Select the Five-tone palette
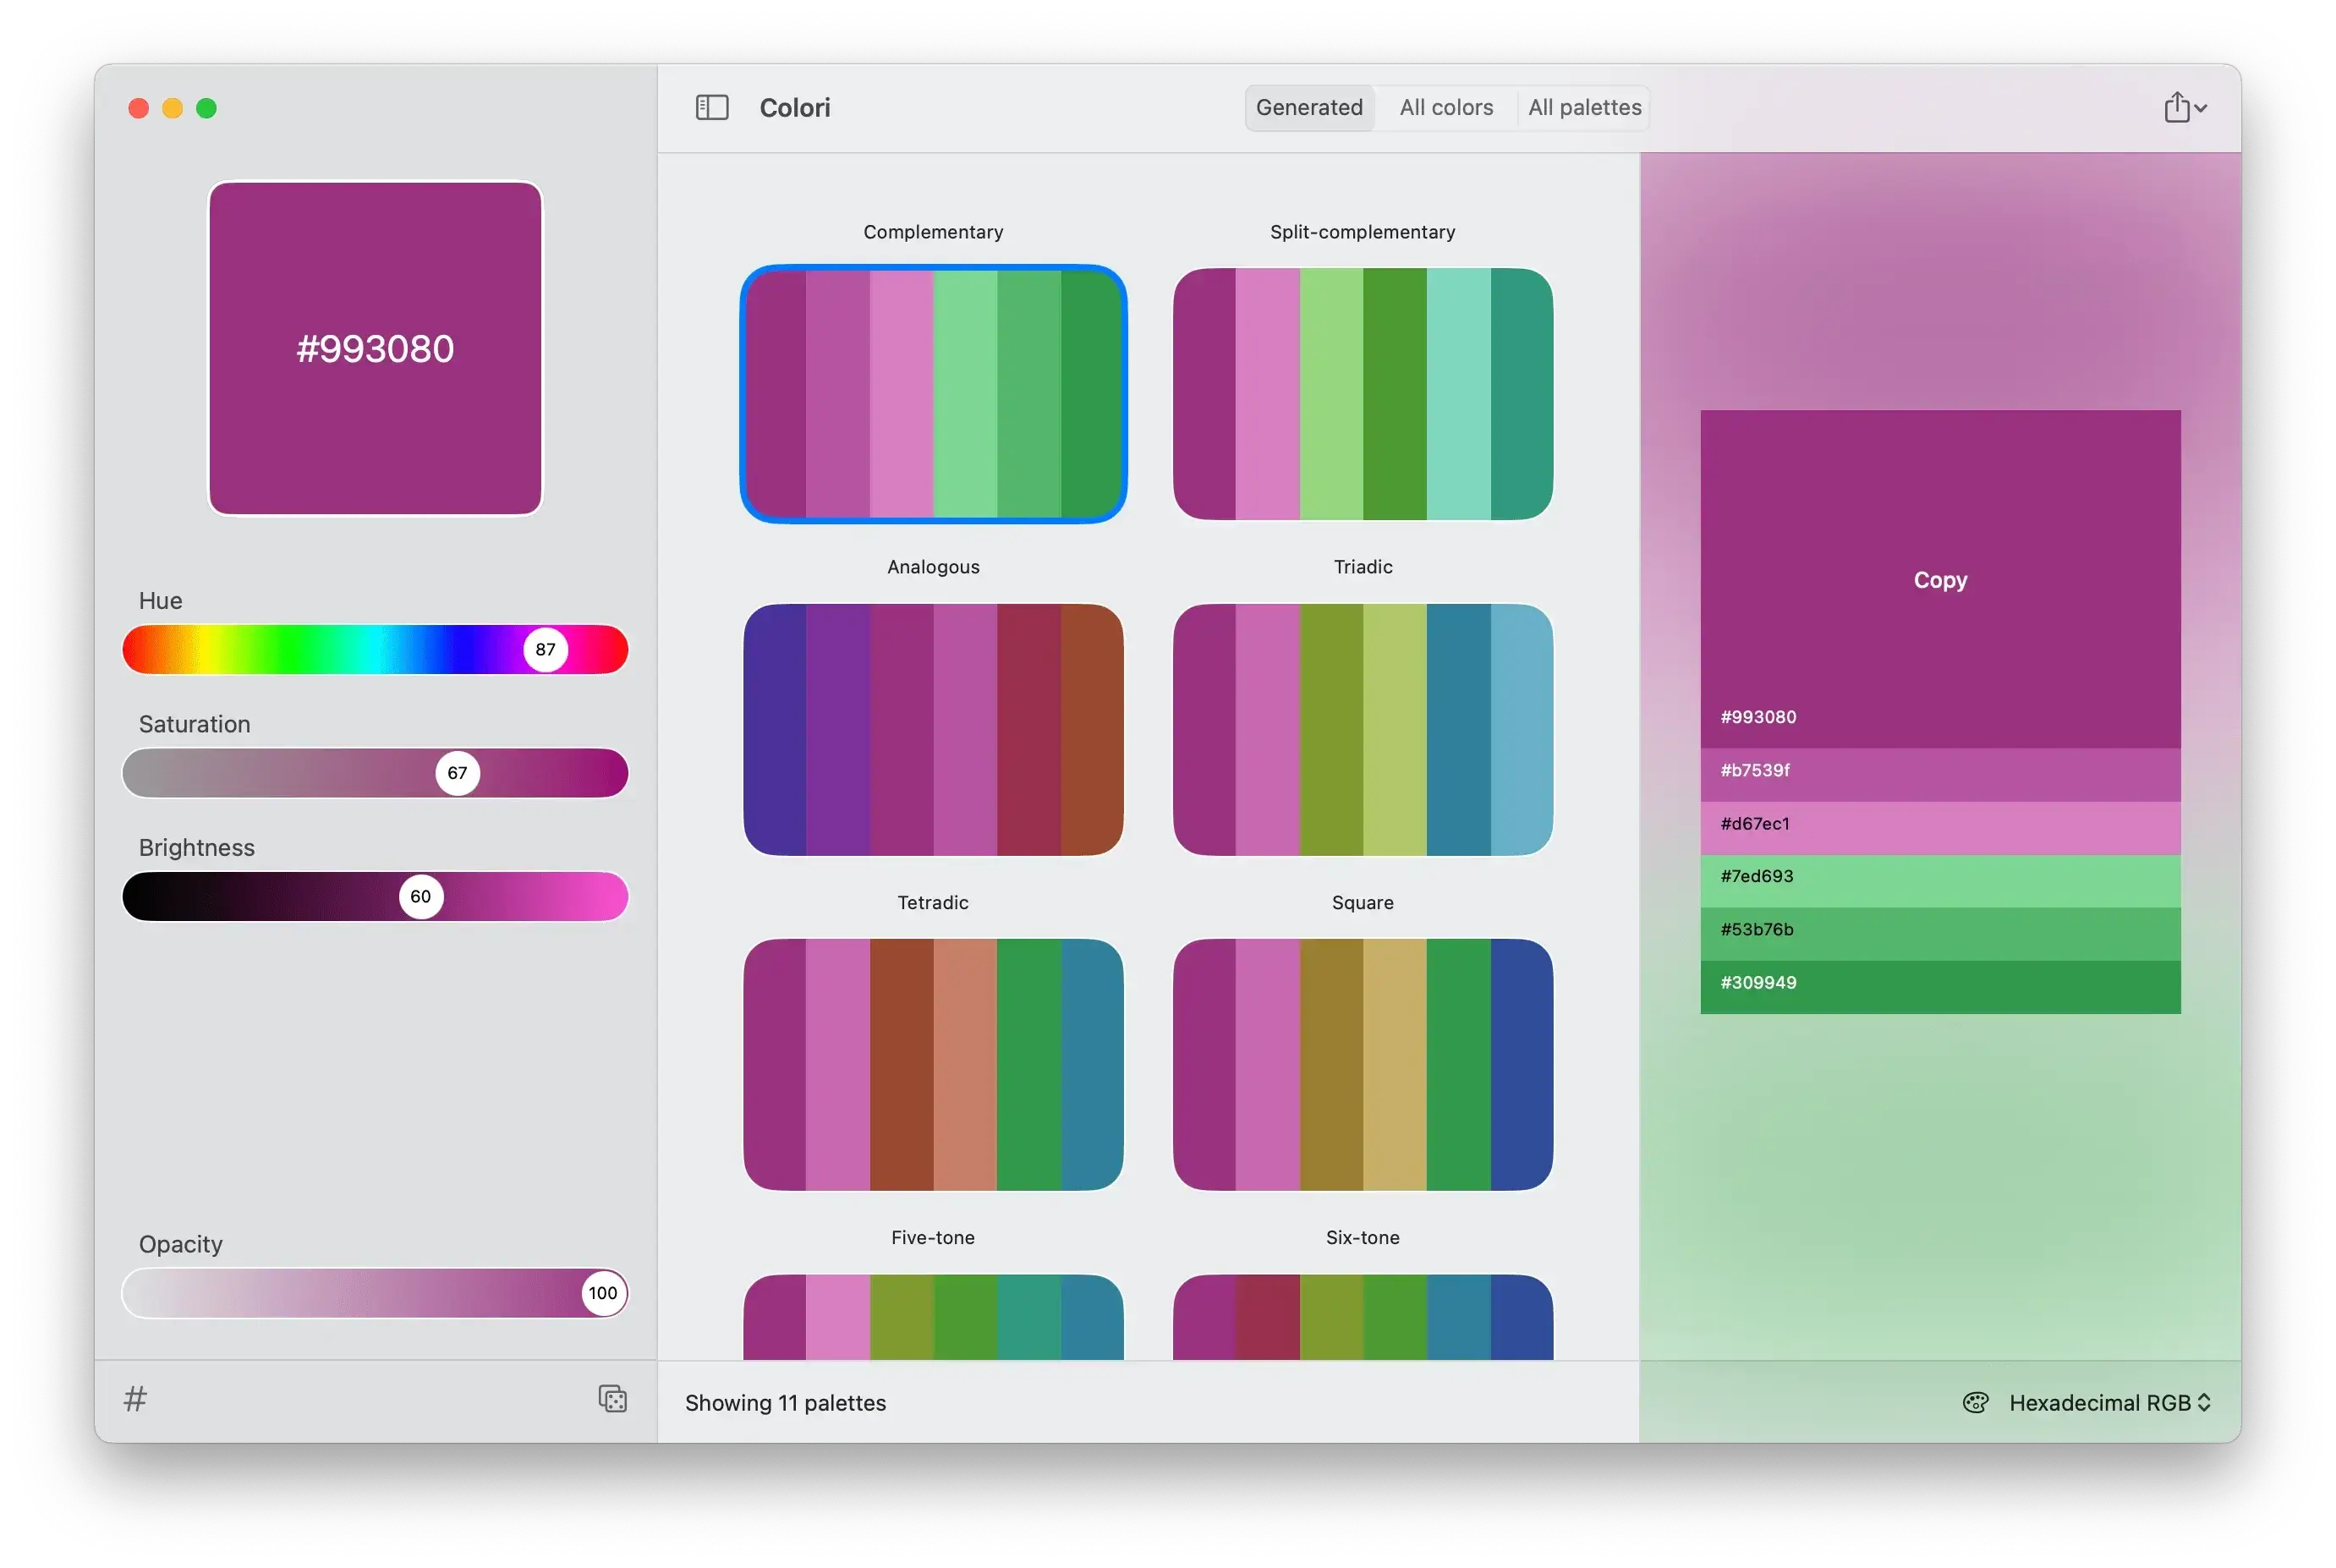2336x1568 pixels. coord(932,1316)
